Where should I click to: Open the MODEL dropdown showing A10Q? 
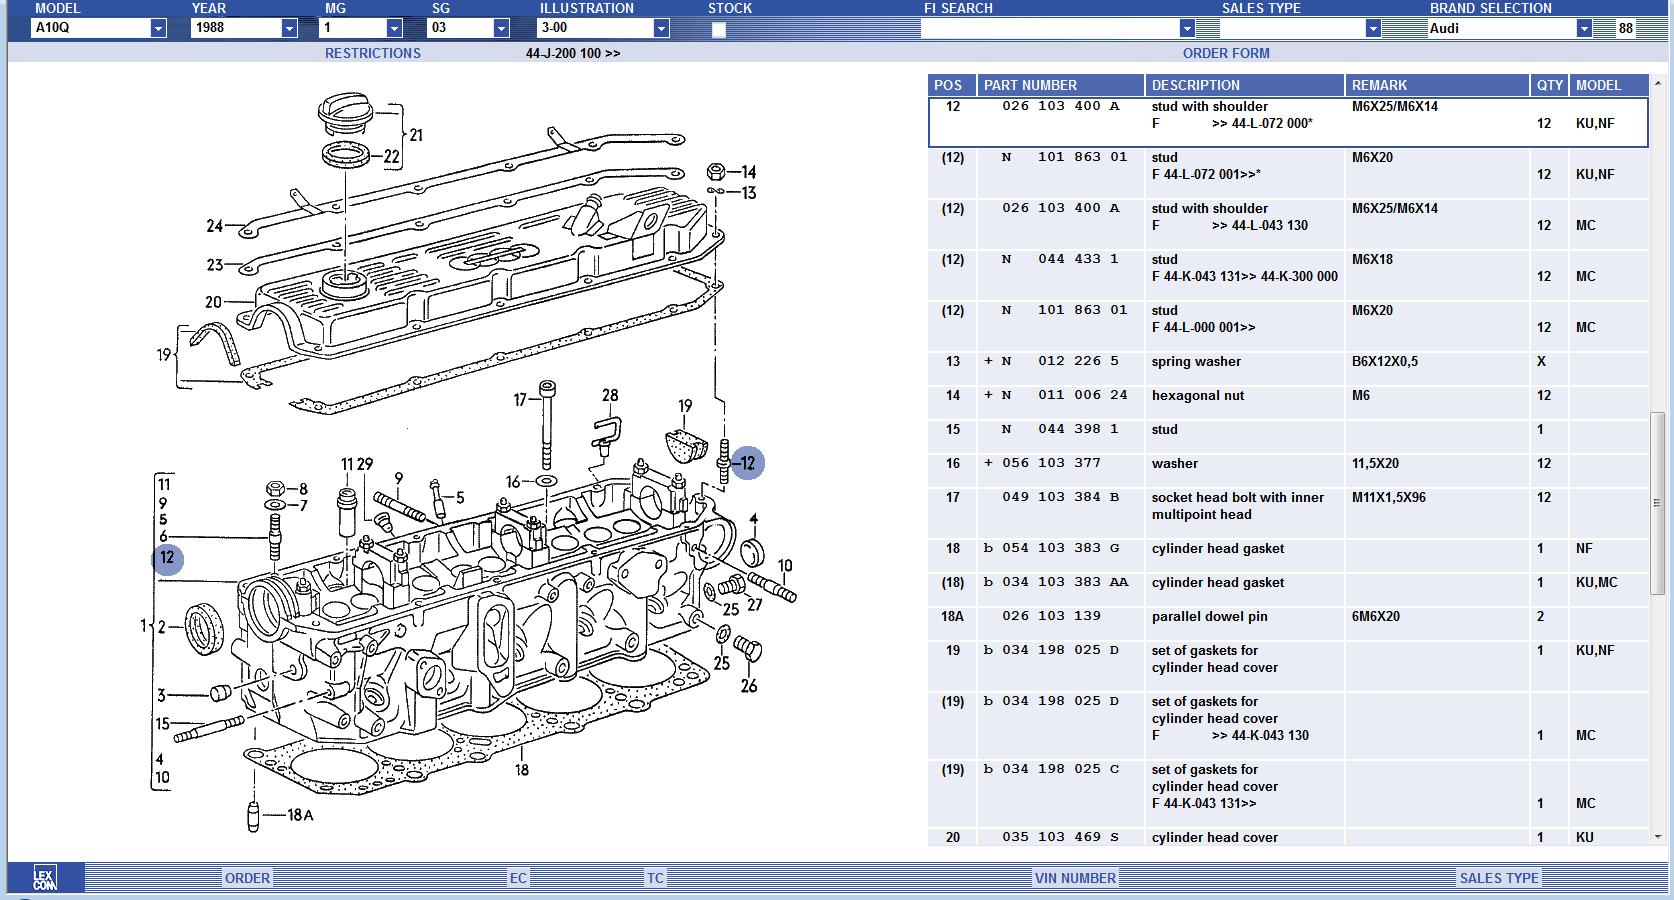[158, 29]
